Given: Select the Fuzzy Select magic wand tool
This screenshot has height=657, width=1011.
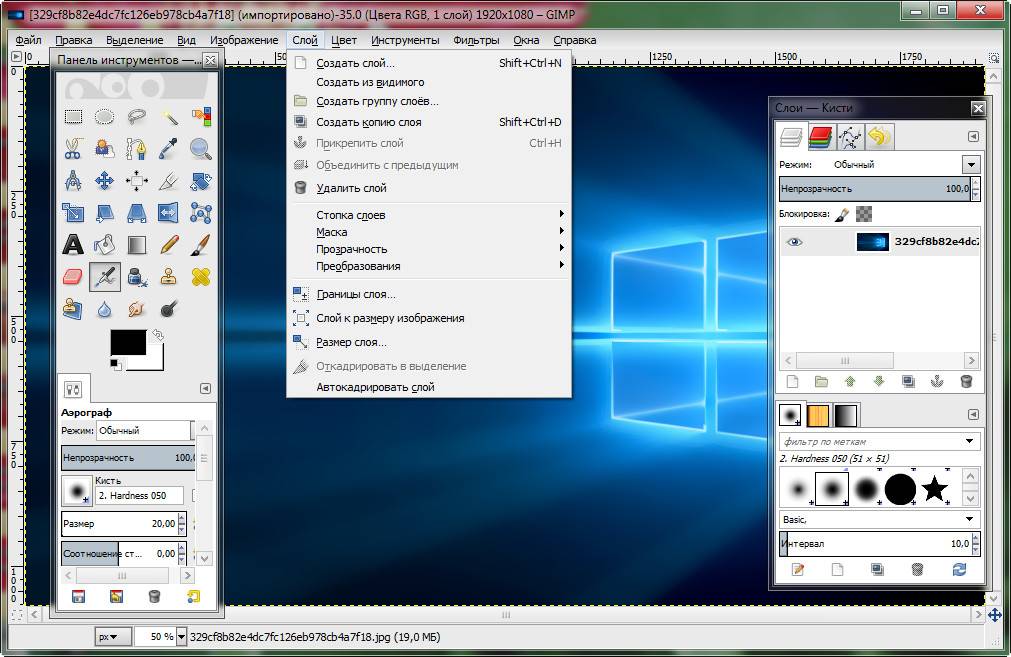Looking at the screenshot, I should pos(169,117).
